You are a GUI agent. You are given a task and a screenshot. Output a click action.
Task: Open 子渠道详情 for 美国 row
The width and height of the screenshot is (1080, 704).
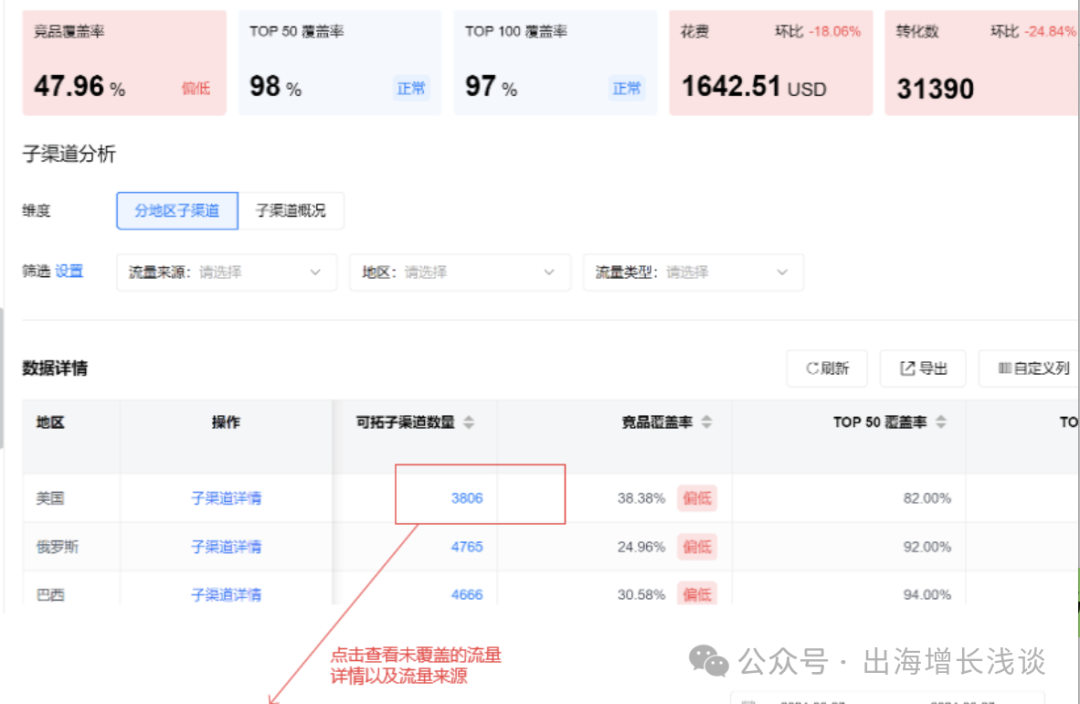(226, 495)
